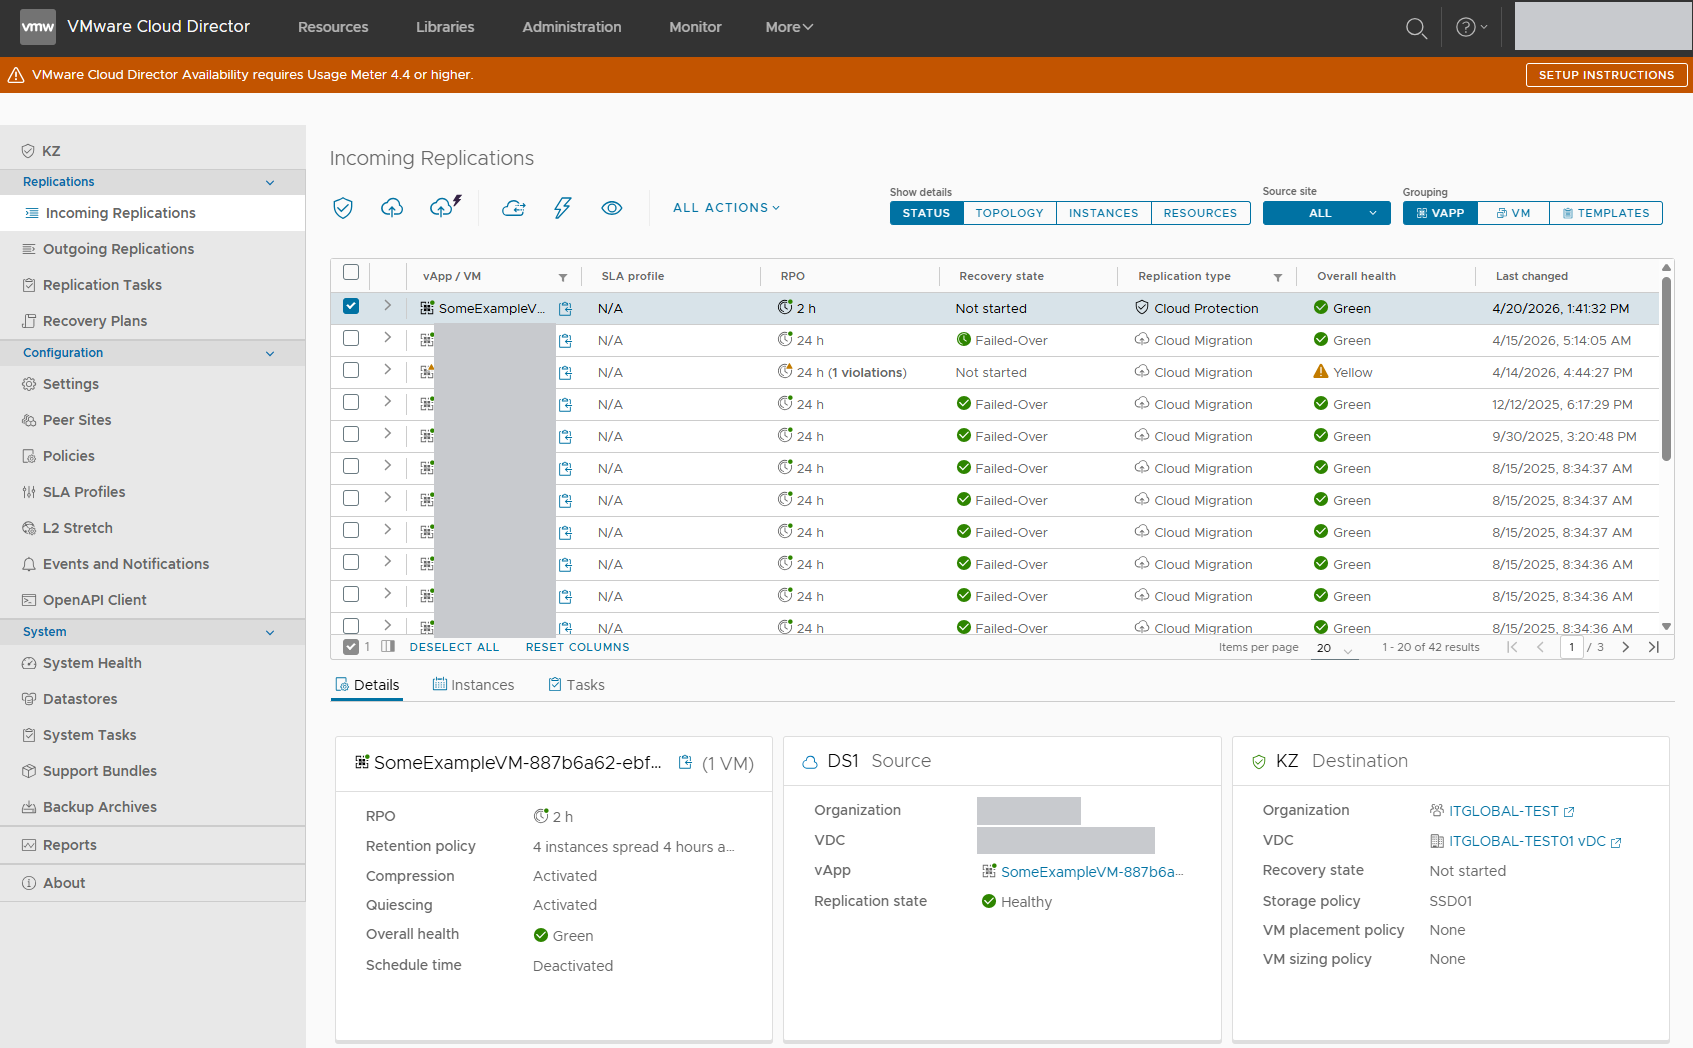Filter the Replication type column

pos(1278,277)
